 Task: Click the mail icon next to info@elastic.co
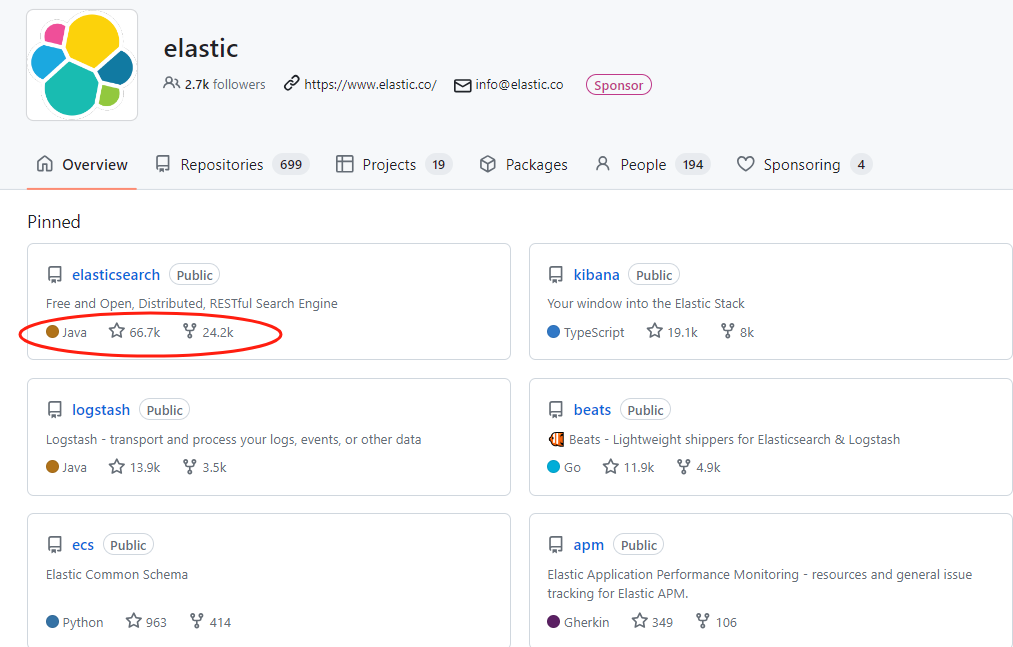(x=462, y=85)
